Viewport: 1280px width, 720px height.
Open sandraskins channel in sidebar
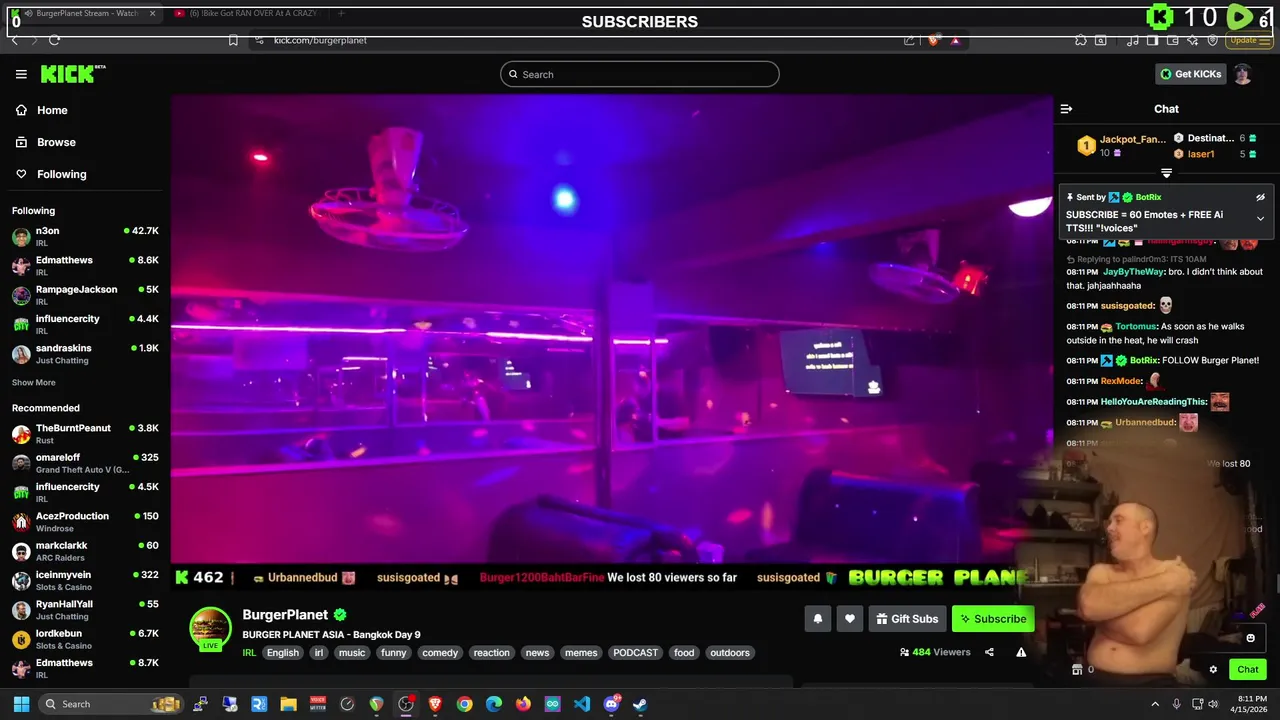click(x=85, y=354)
